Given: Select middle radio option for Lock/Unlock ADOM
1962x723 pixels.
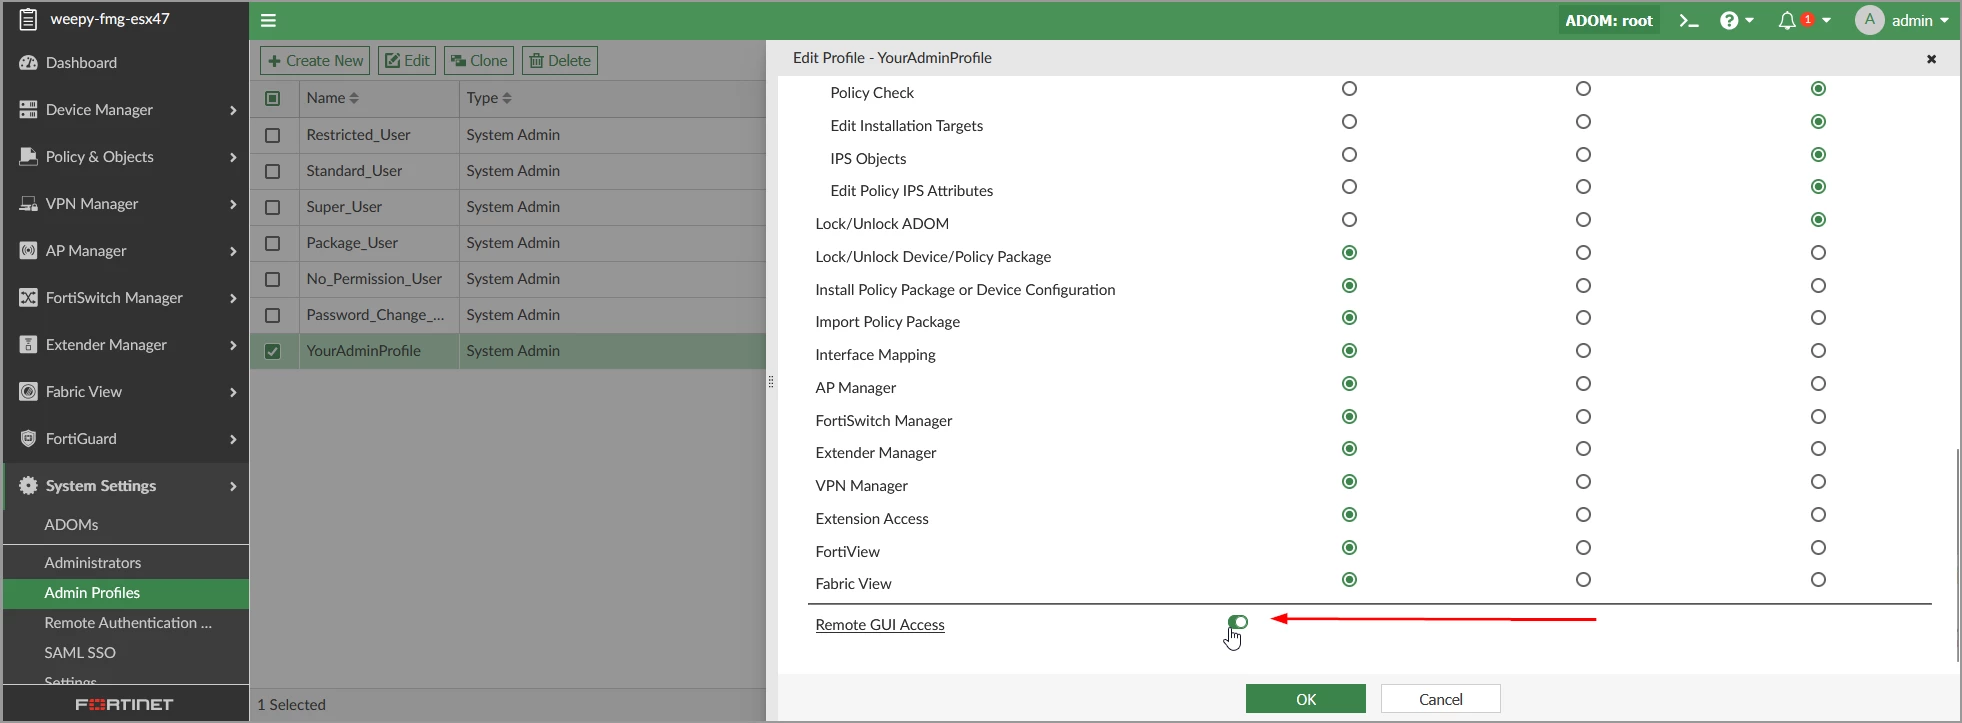Looking at the screenshot, I should pyautogui.click(x=1583, y=220).
